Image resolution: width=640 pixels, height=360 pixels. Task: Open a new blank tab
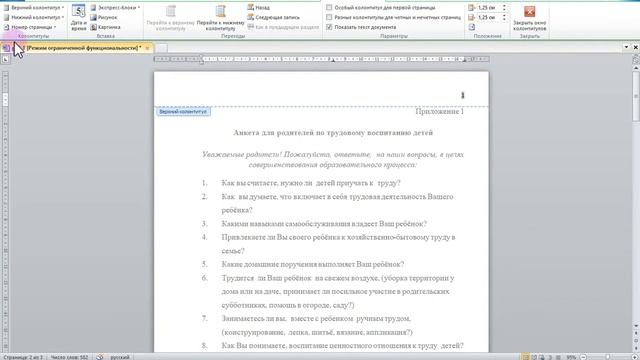(161, 48)
